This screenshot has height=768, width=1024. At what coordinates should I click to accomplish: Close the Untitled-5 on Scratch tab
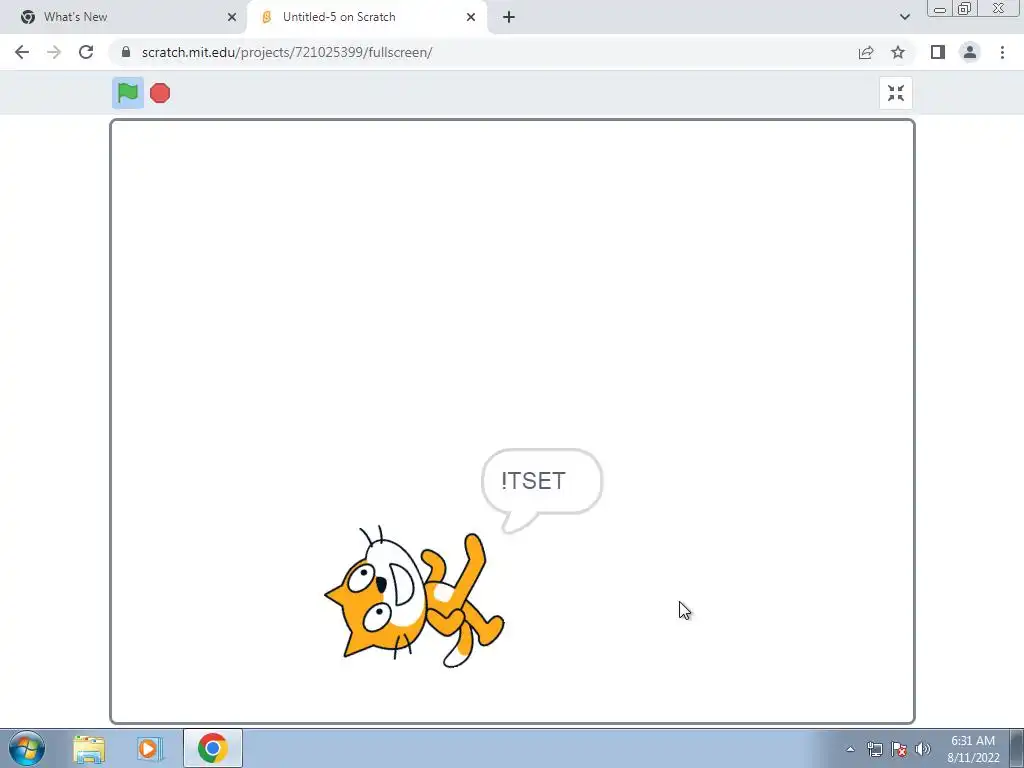471,17
